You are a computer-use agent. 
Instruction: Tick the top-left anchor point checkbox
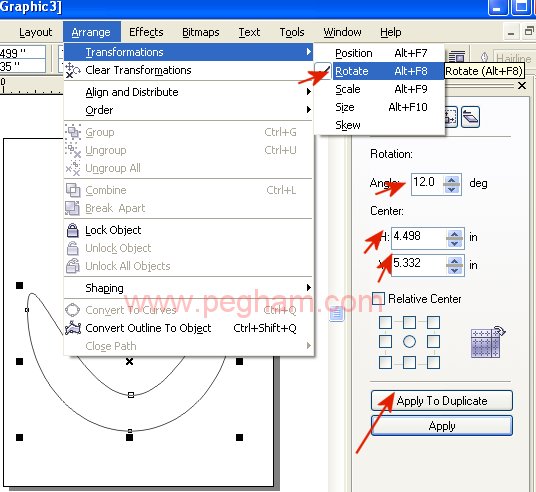click(x=385, y=322)
